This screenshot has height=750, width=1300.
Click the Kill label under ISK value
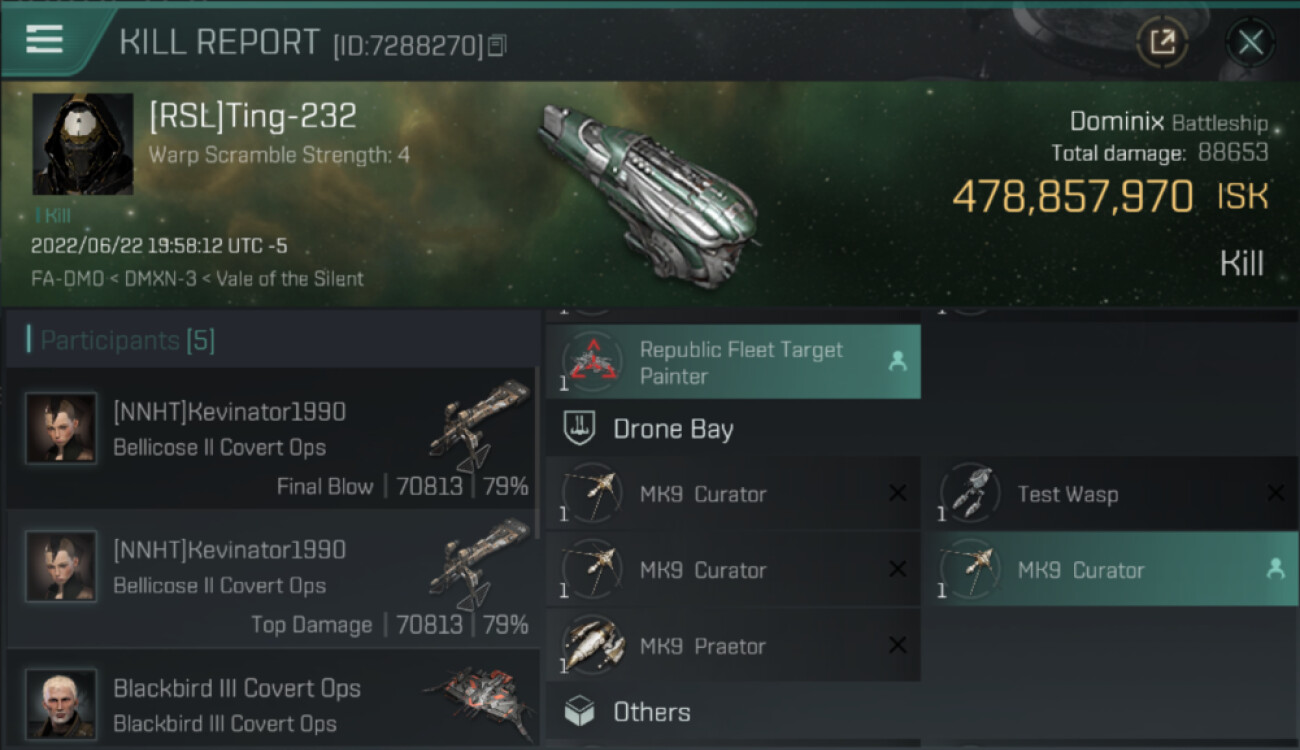click(x=1241, y=264)
